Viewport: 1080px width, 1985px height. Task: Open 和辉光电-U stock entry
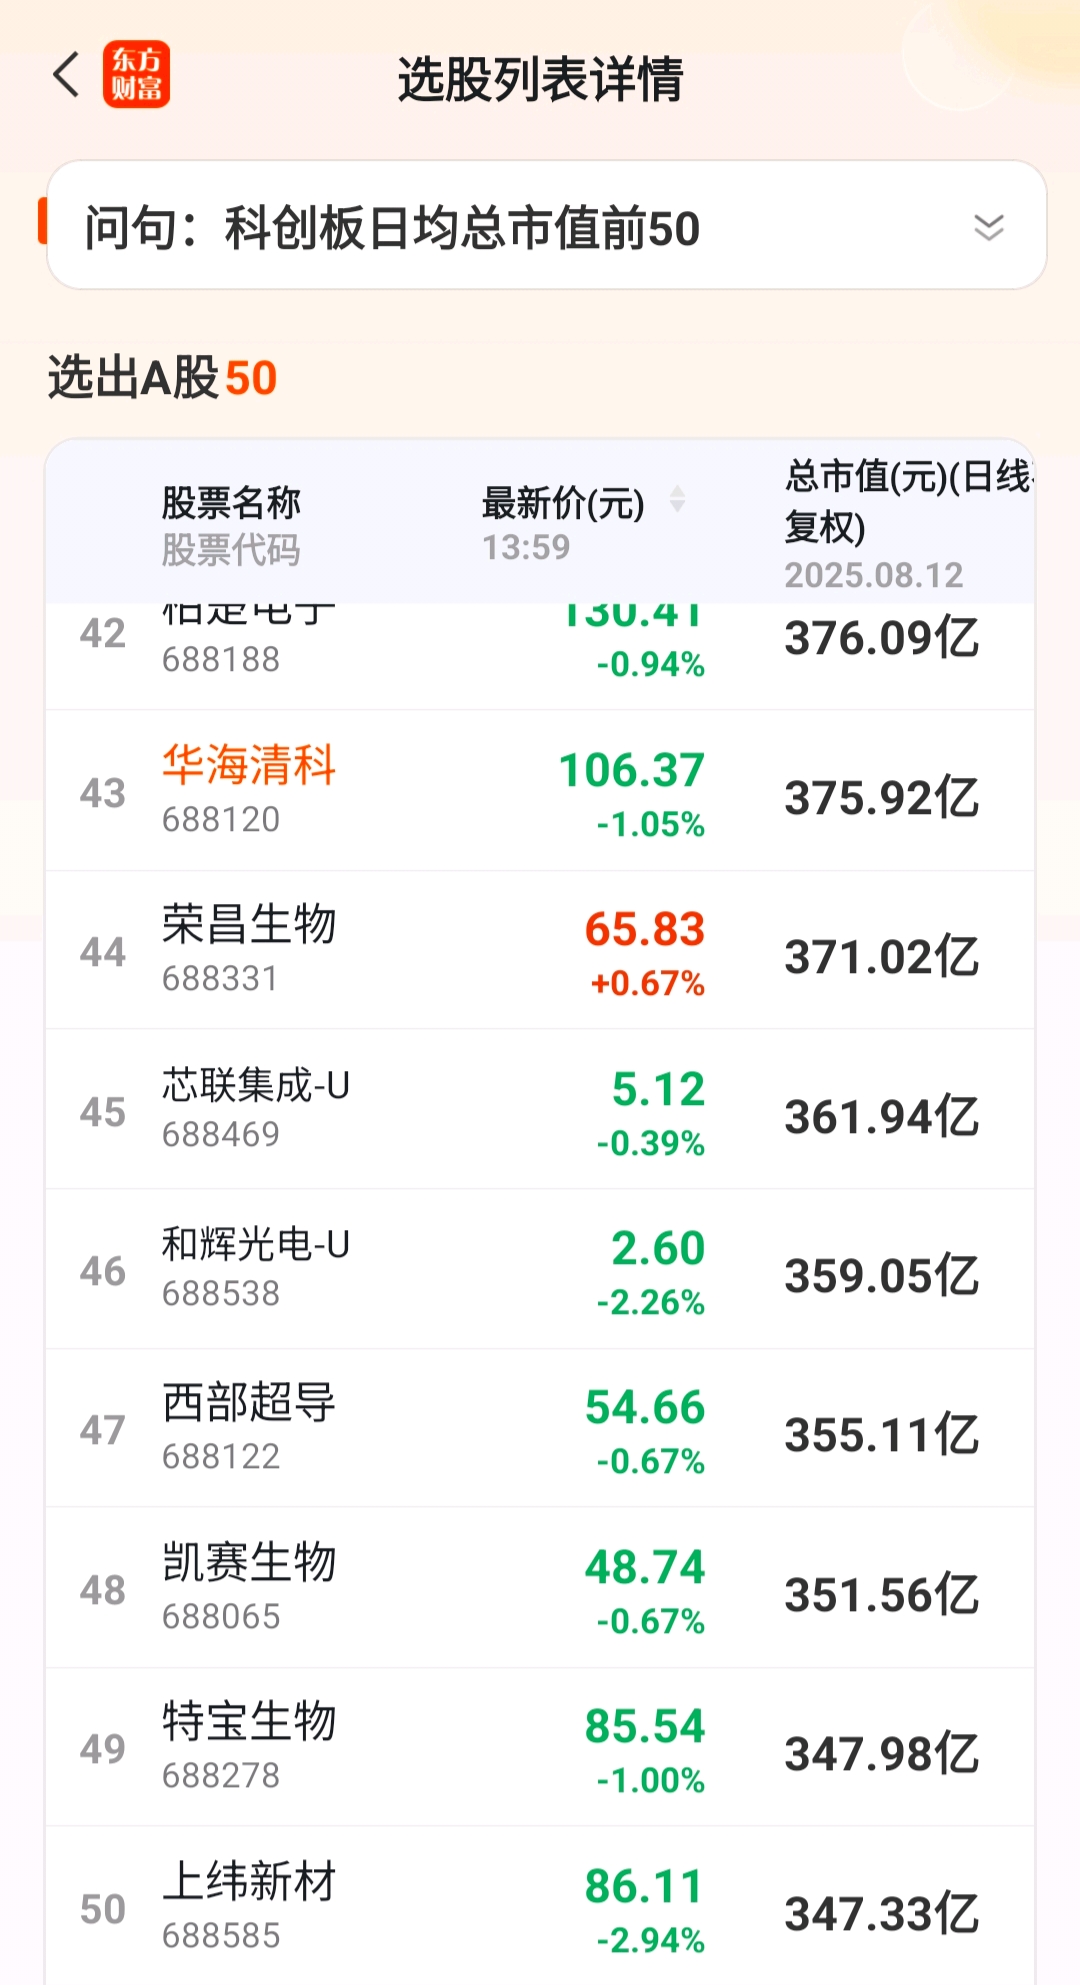coord(540,1269)
